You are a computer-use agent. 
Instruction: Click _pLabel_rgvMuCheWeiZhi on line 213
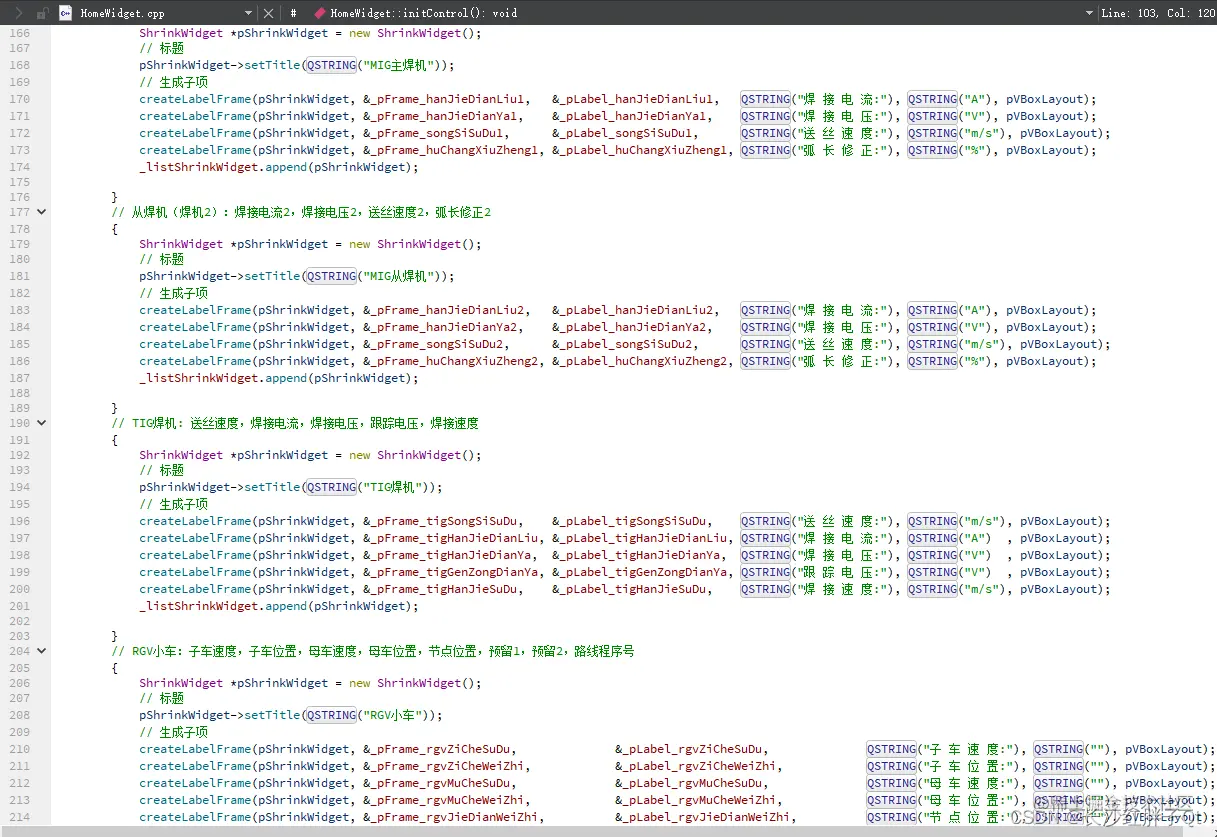(701, 800)
